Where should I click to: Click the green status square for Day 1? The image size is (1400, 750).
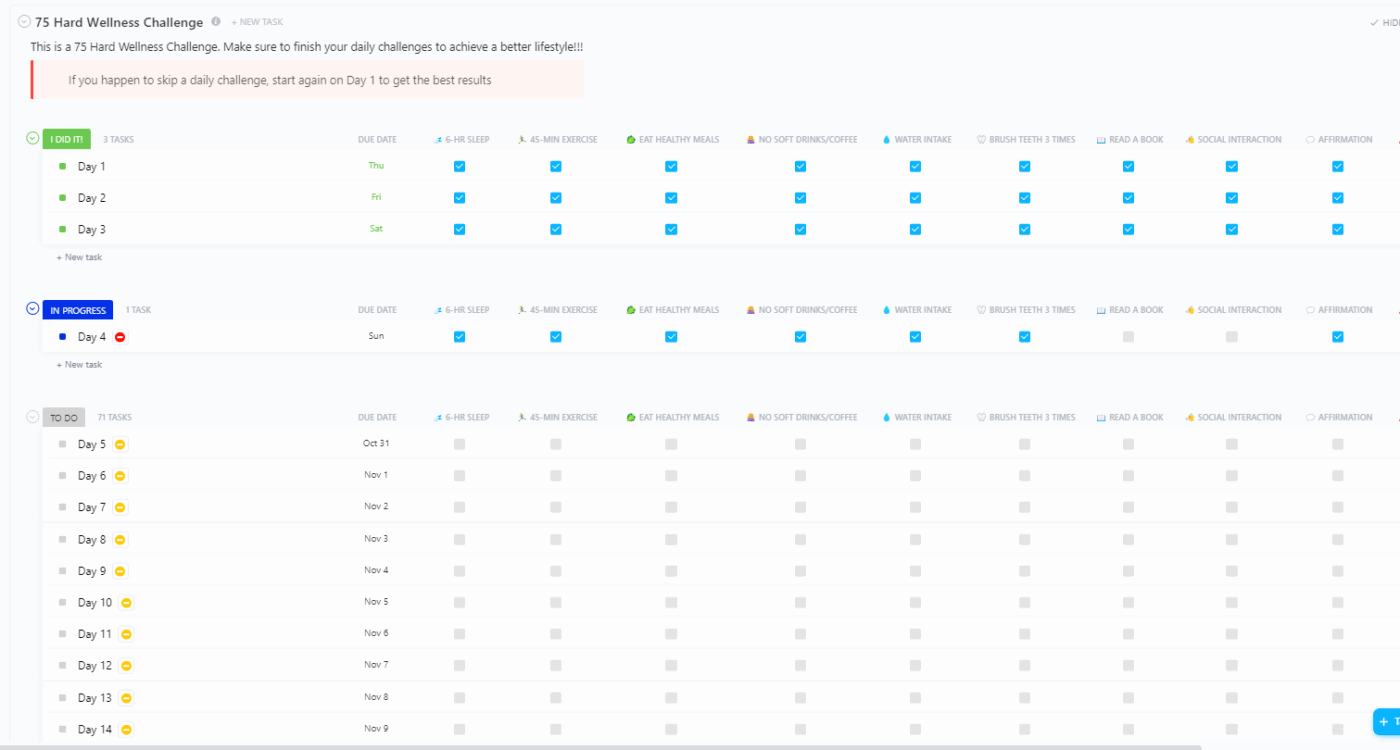[x=62, y=167]
